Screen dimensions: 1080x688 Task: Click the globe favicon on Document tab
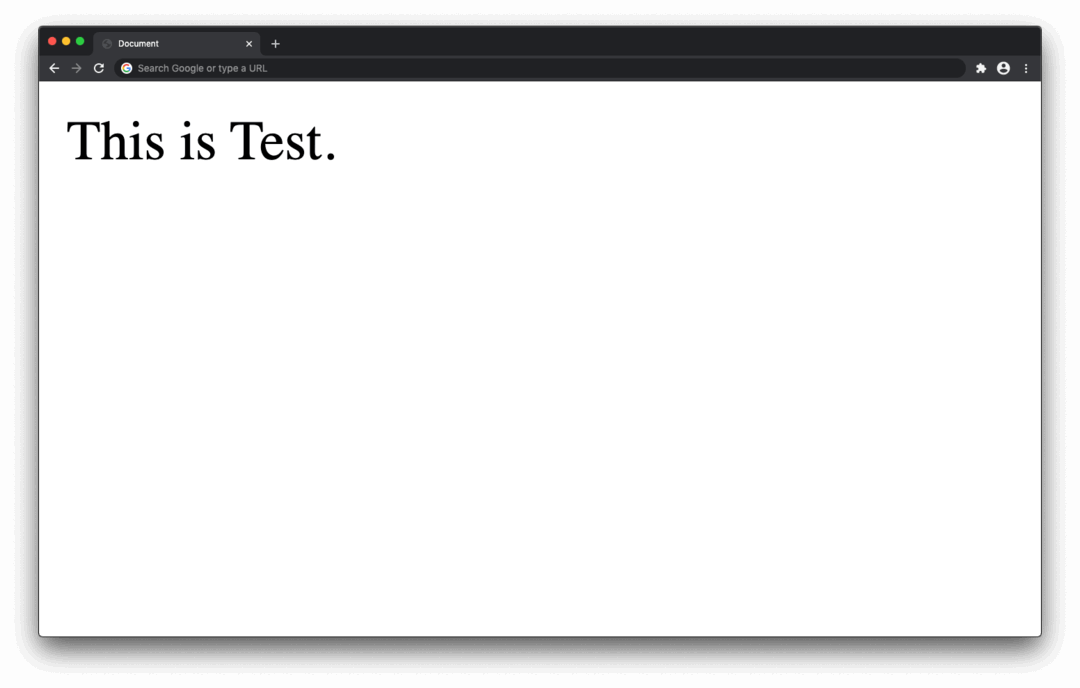pos(107,43)
